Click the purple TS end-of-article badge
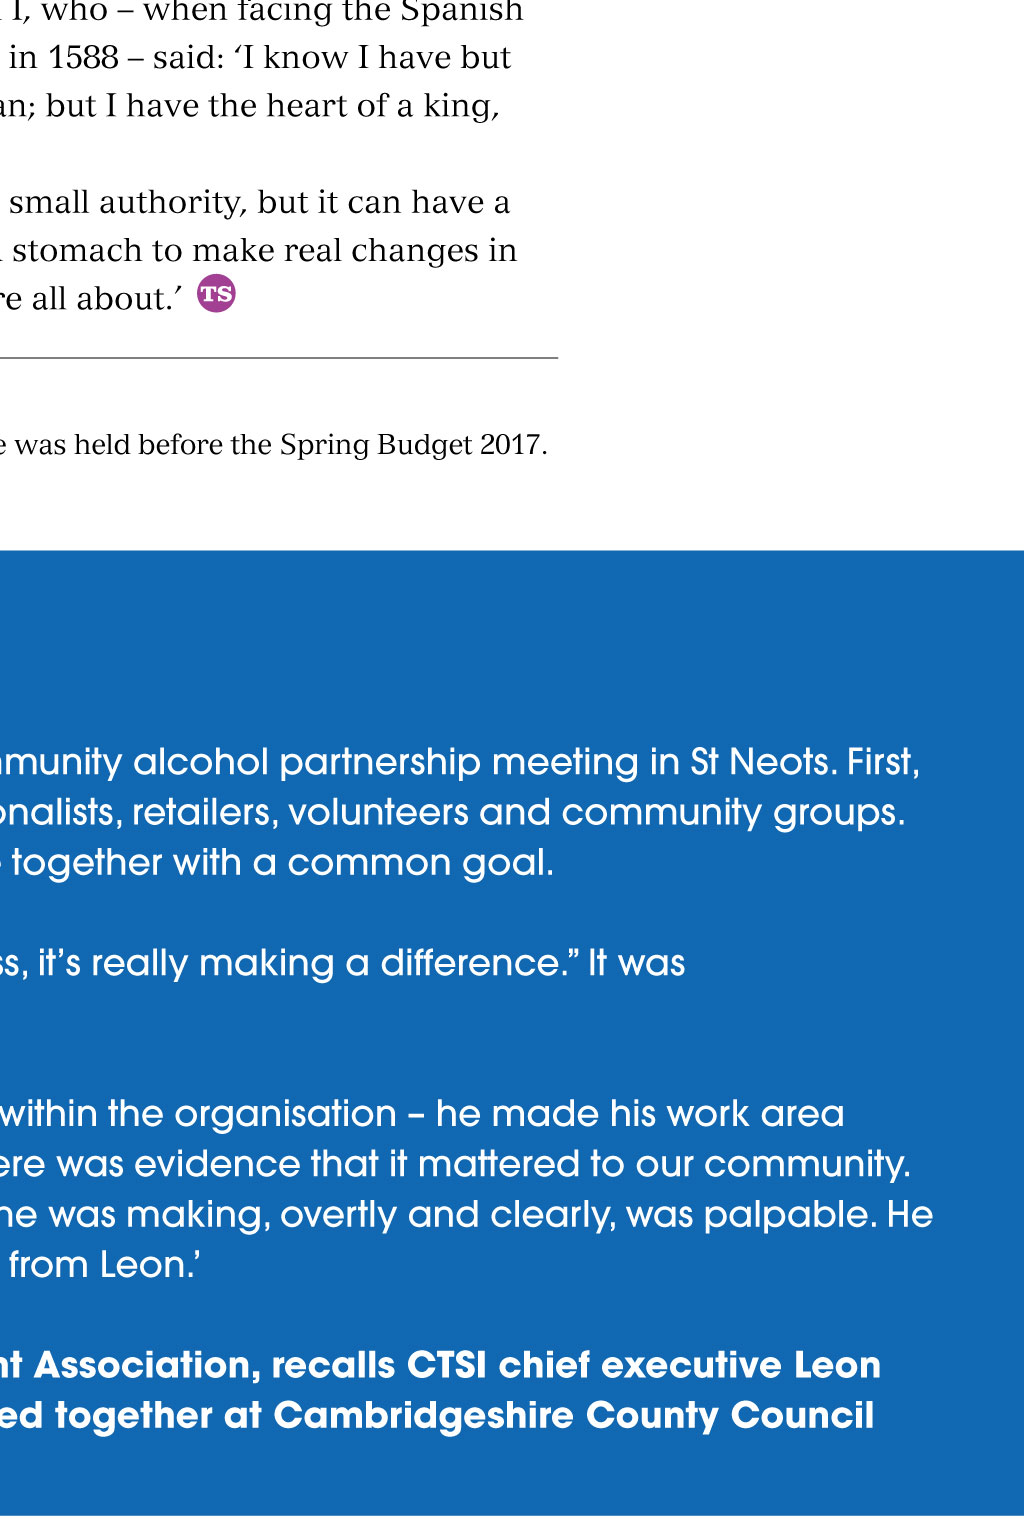 pos(216,294)
